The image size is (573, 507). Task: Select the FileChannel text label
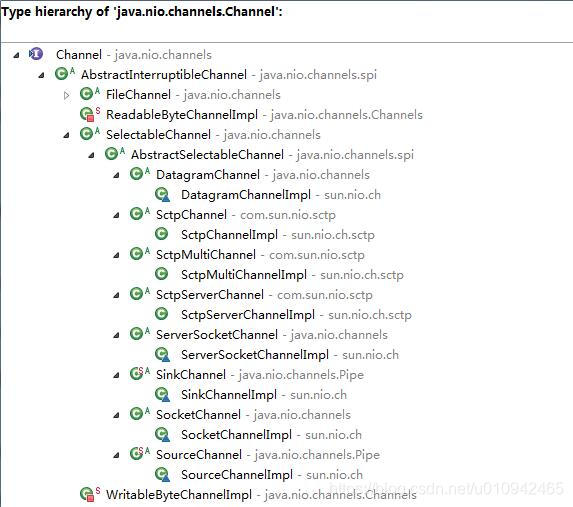point(138,95)
